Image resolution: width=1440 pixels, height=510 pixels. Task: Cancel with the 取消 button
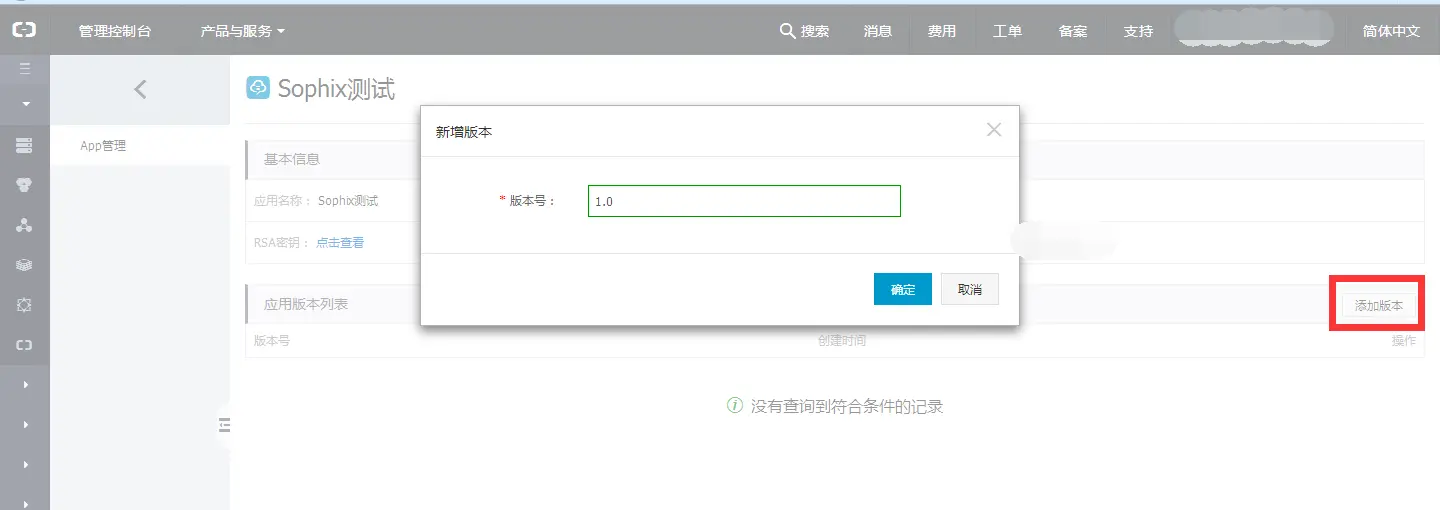[x=970, y=289]
